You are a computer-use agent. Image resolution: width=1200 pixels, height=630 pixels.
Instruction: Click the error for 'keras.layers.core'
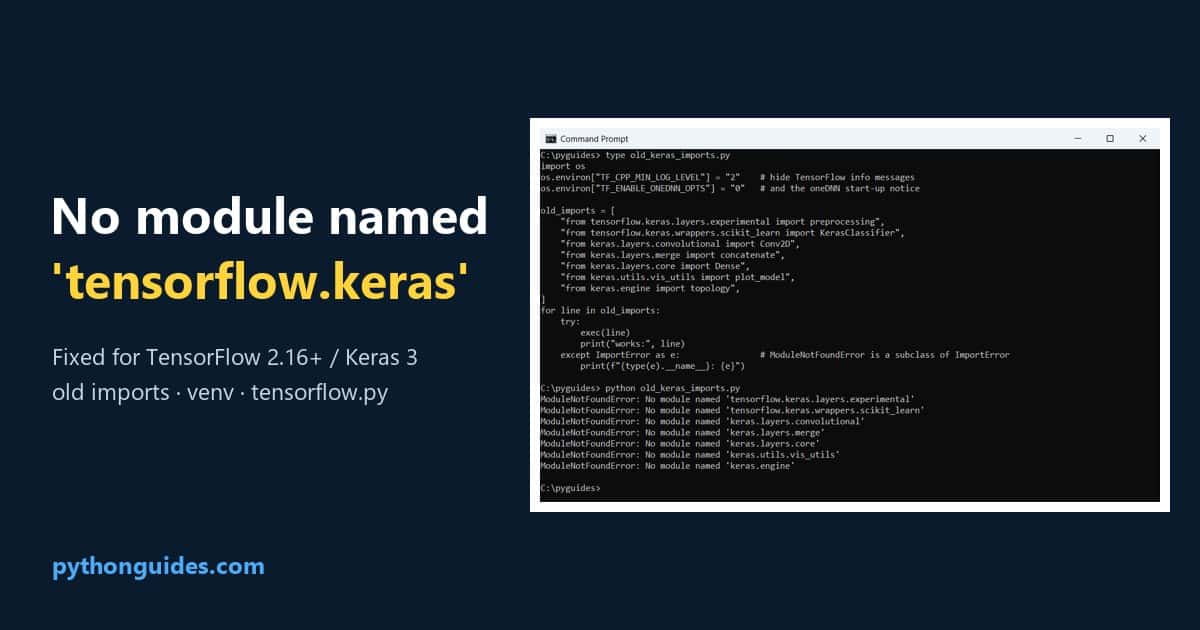click(x=680, y=442)
